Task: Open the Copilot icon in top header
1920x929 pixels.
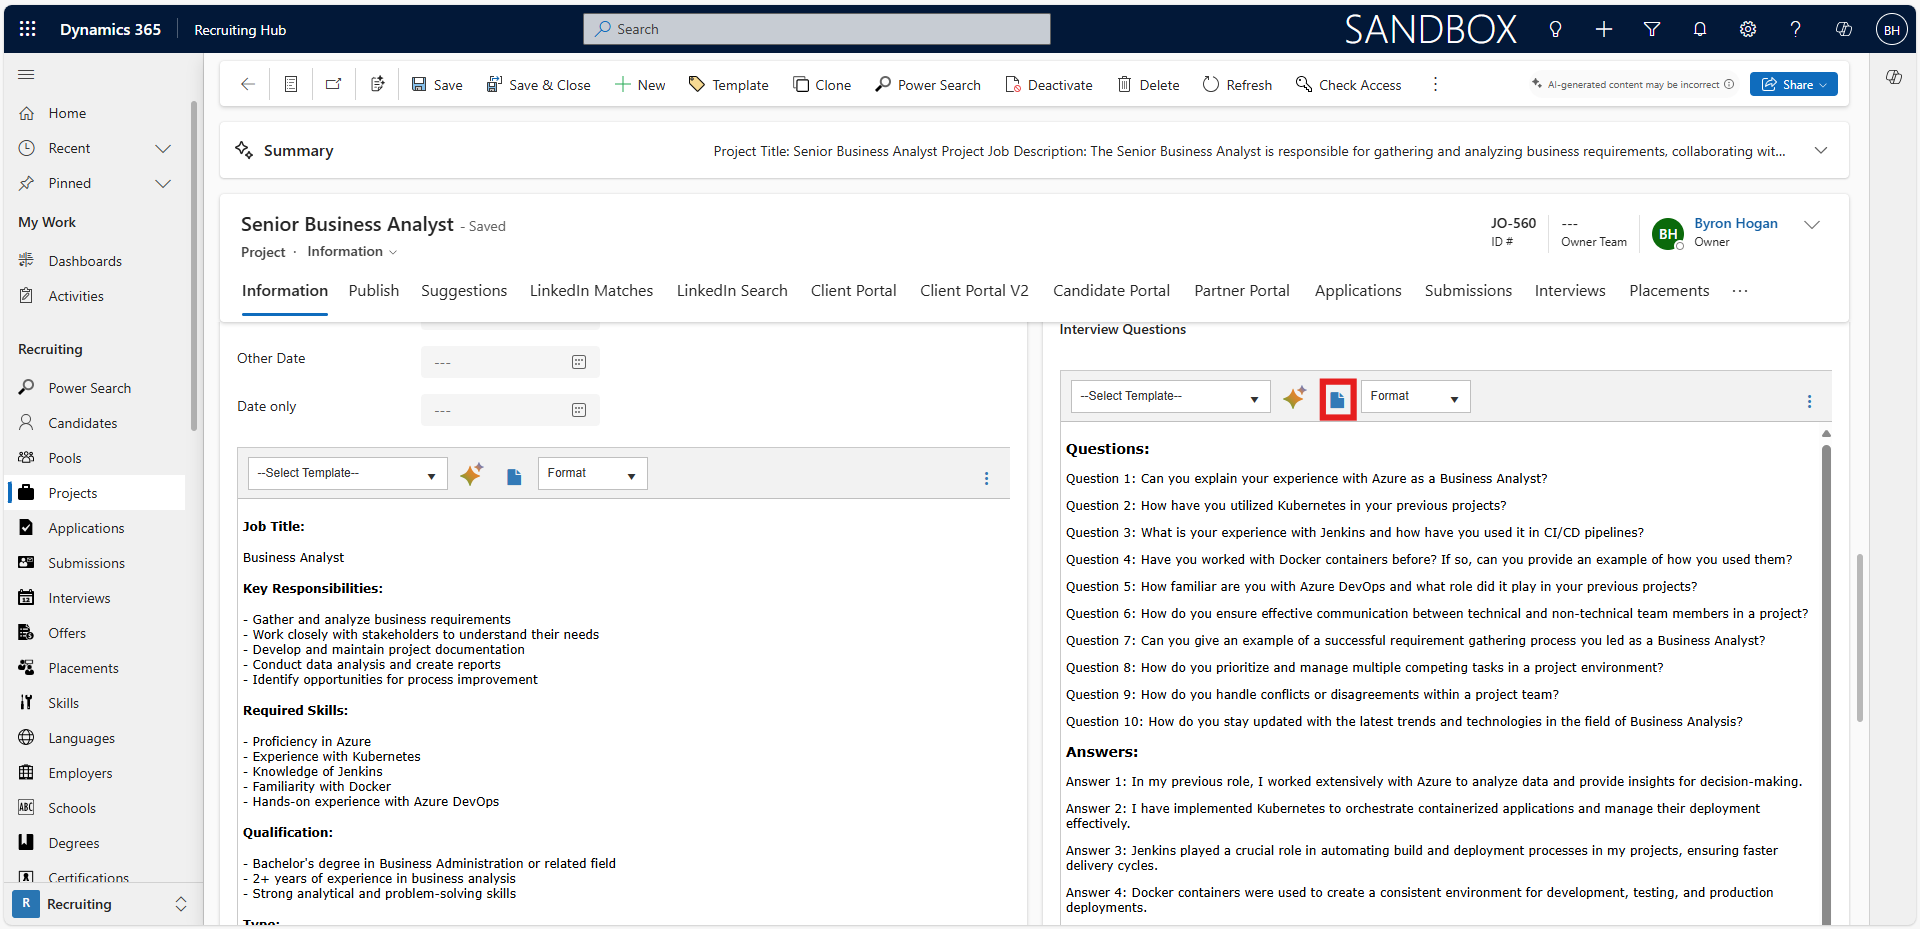Action: pyautogui.click(x=1844, y=29)
